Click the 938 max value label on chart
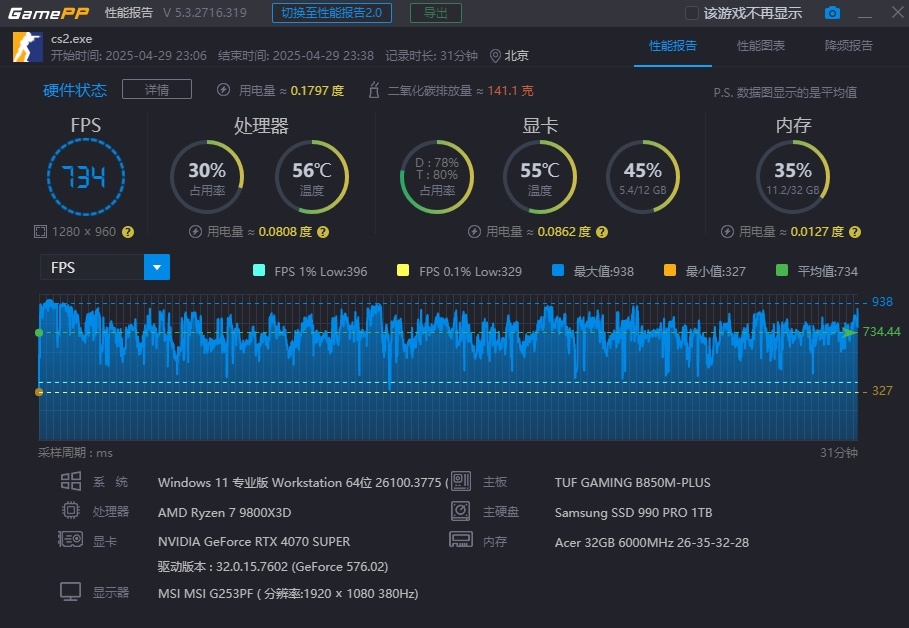The width and height of the screenshot is (909, 628). (x=882, y=302)
